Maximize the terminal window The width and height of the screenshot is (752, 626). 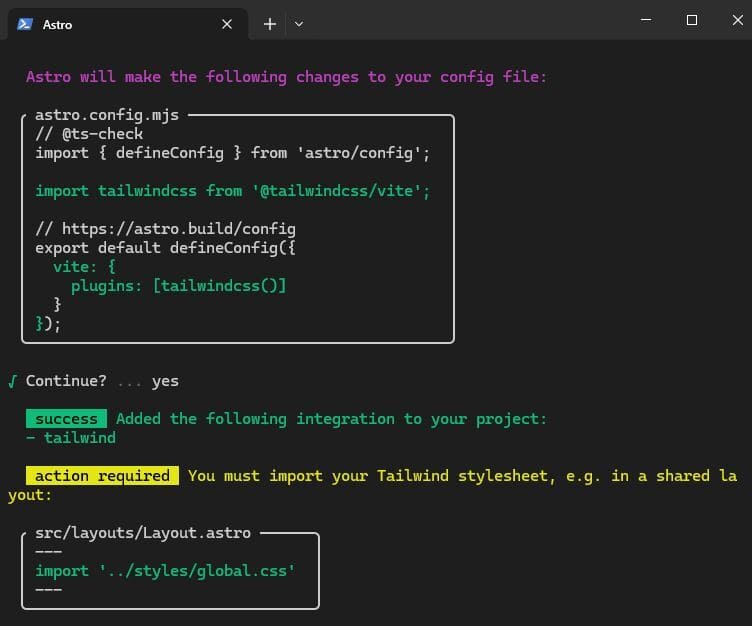pyautogui.click(x=692, y=20)
